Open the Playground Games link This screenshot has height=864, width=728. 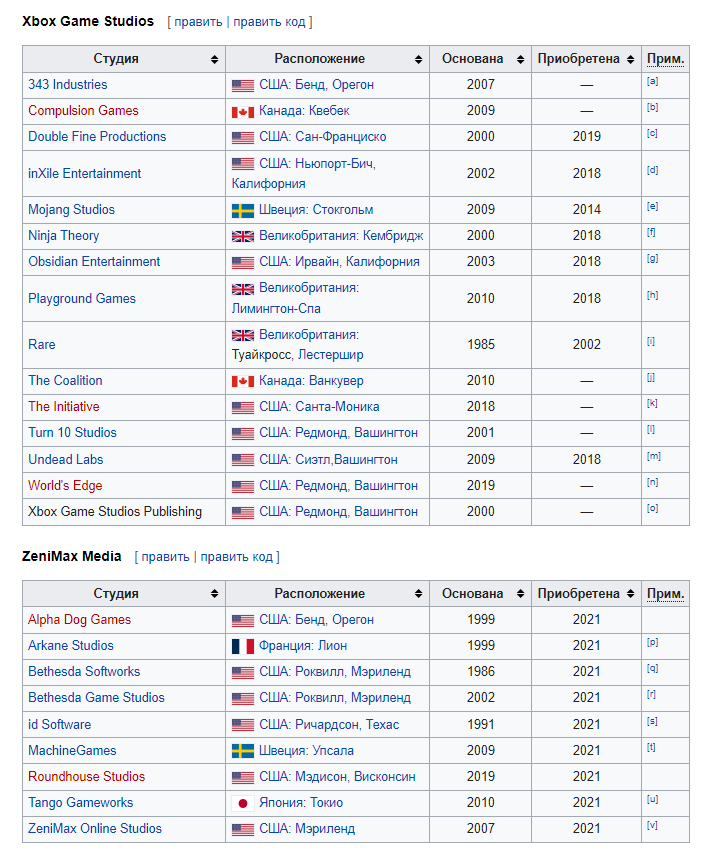pos(82,299)
